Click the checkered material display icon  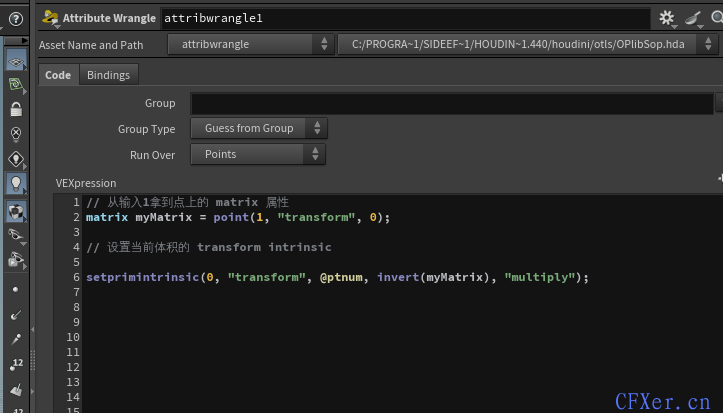click(x=16, y=211)
